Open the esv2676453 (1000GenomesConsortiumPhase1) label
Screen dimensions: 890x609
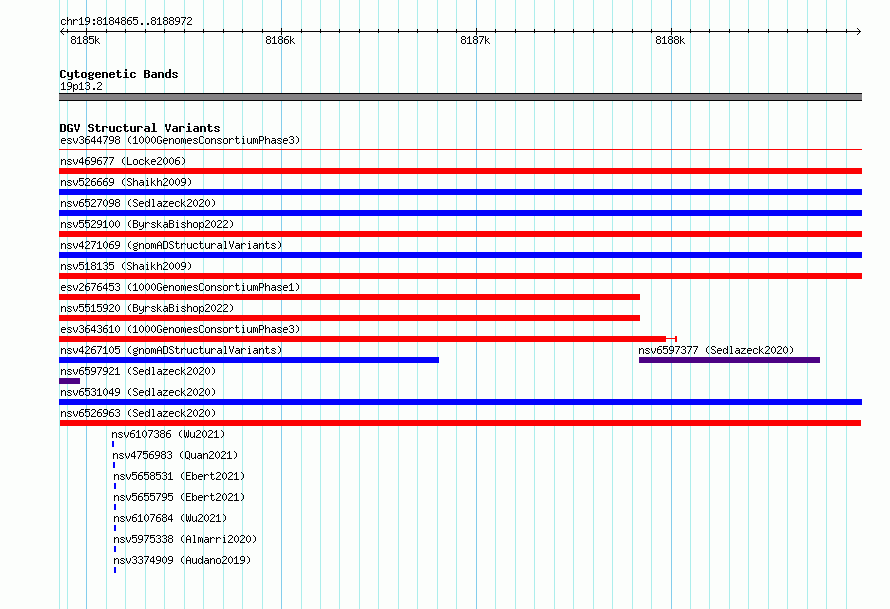(x=180, y=287)
